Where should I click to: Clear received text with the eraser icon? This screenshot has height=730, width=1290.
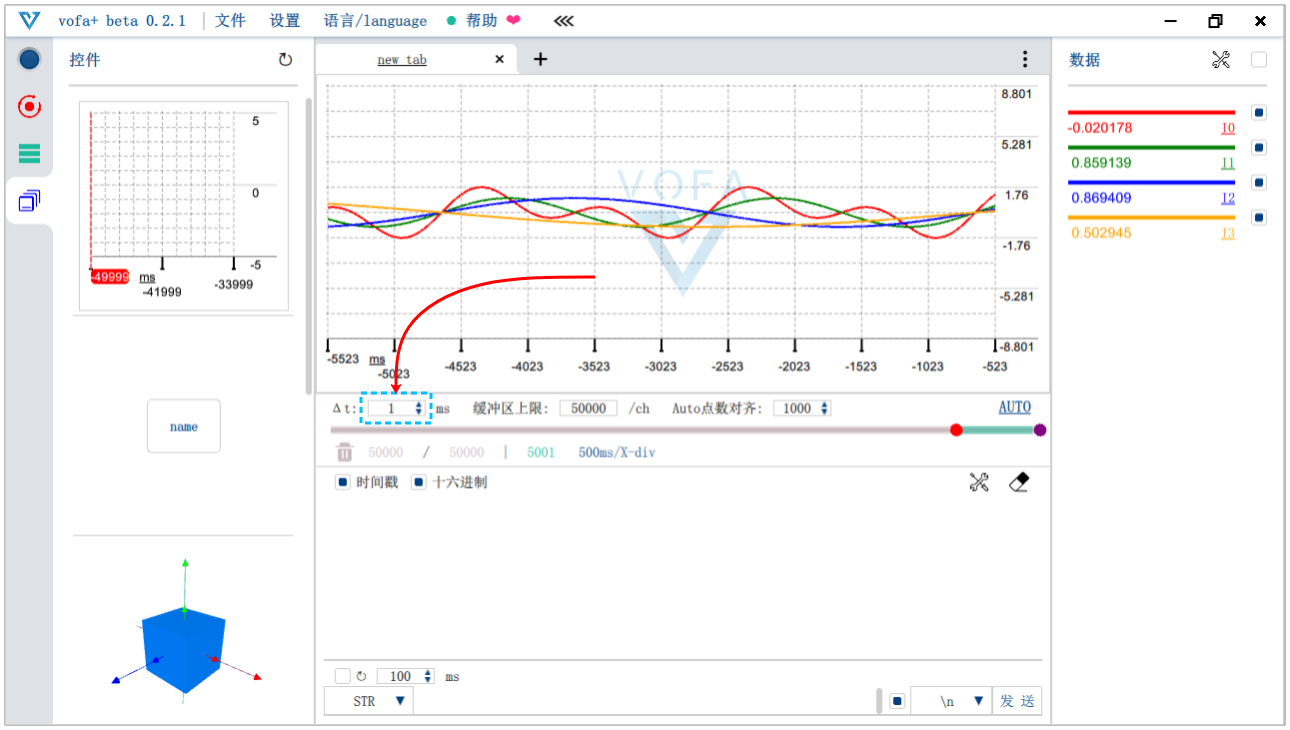[1019, 483]
